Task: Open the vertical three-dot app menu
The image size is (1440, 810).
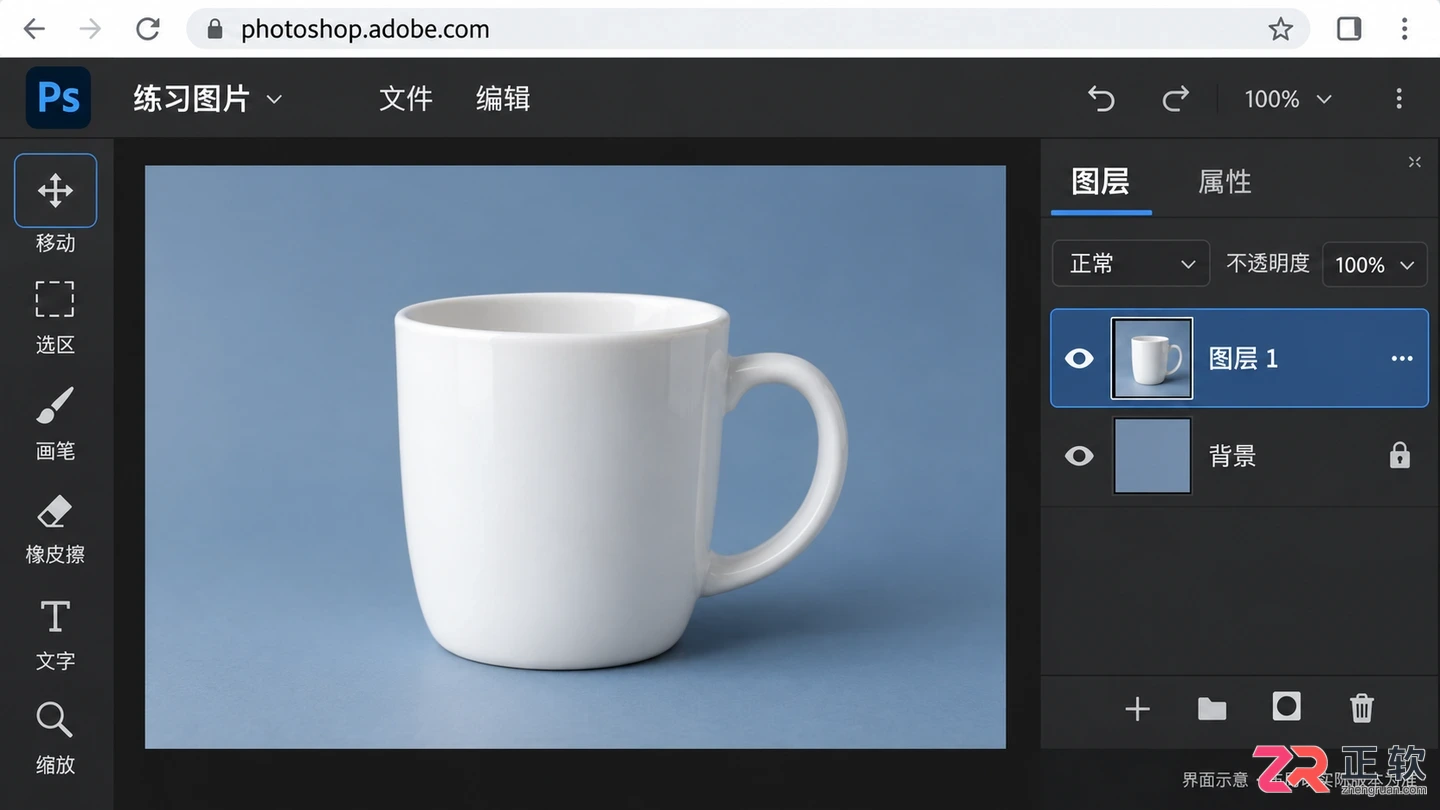Action: pyautogui.click(x=1399, y=99)
